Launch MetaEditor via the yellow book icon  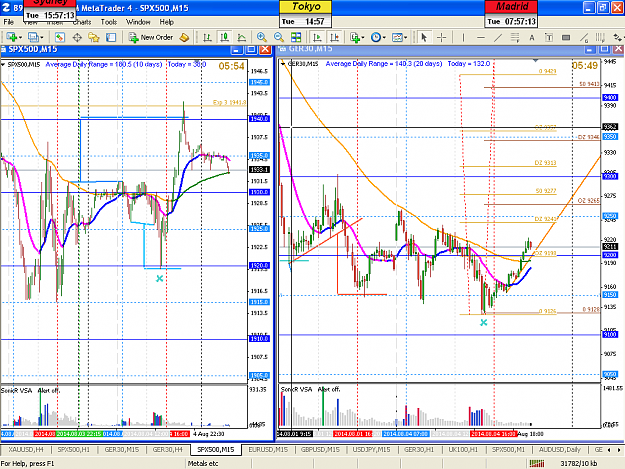click(x=184, y=37)
